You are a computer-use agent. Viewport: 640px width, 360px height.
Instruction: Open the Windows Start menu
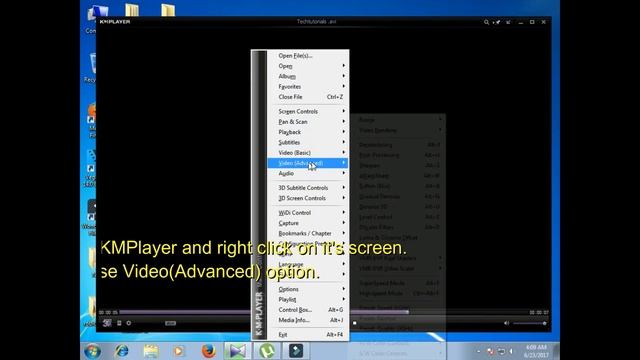(x=93, y=351)
